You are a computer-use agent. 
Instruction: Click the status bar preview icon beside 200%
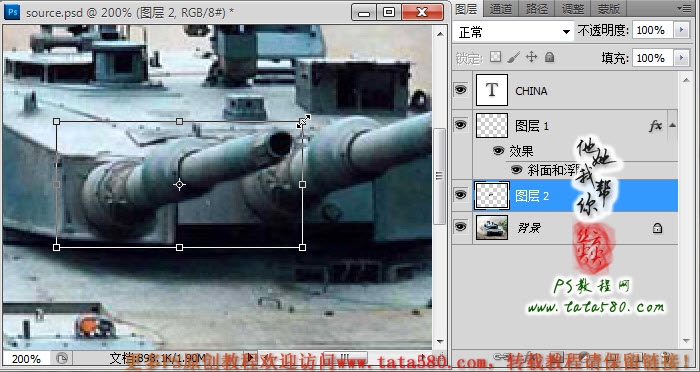[62, 358]
